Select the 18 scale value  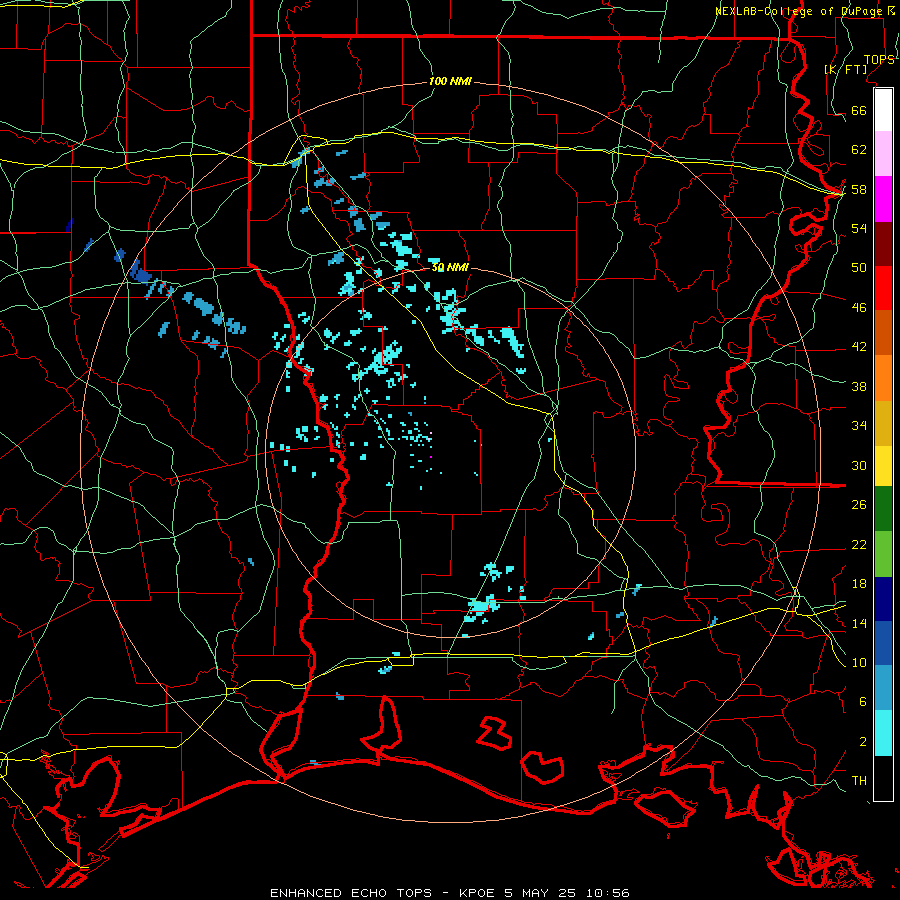tap(859, 584)
